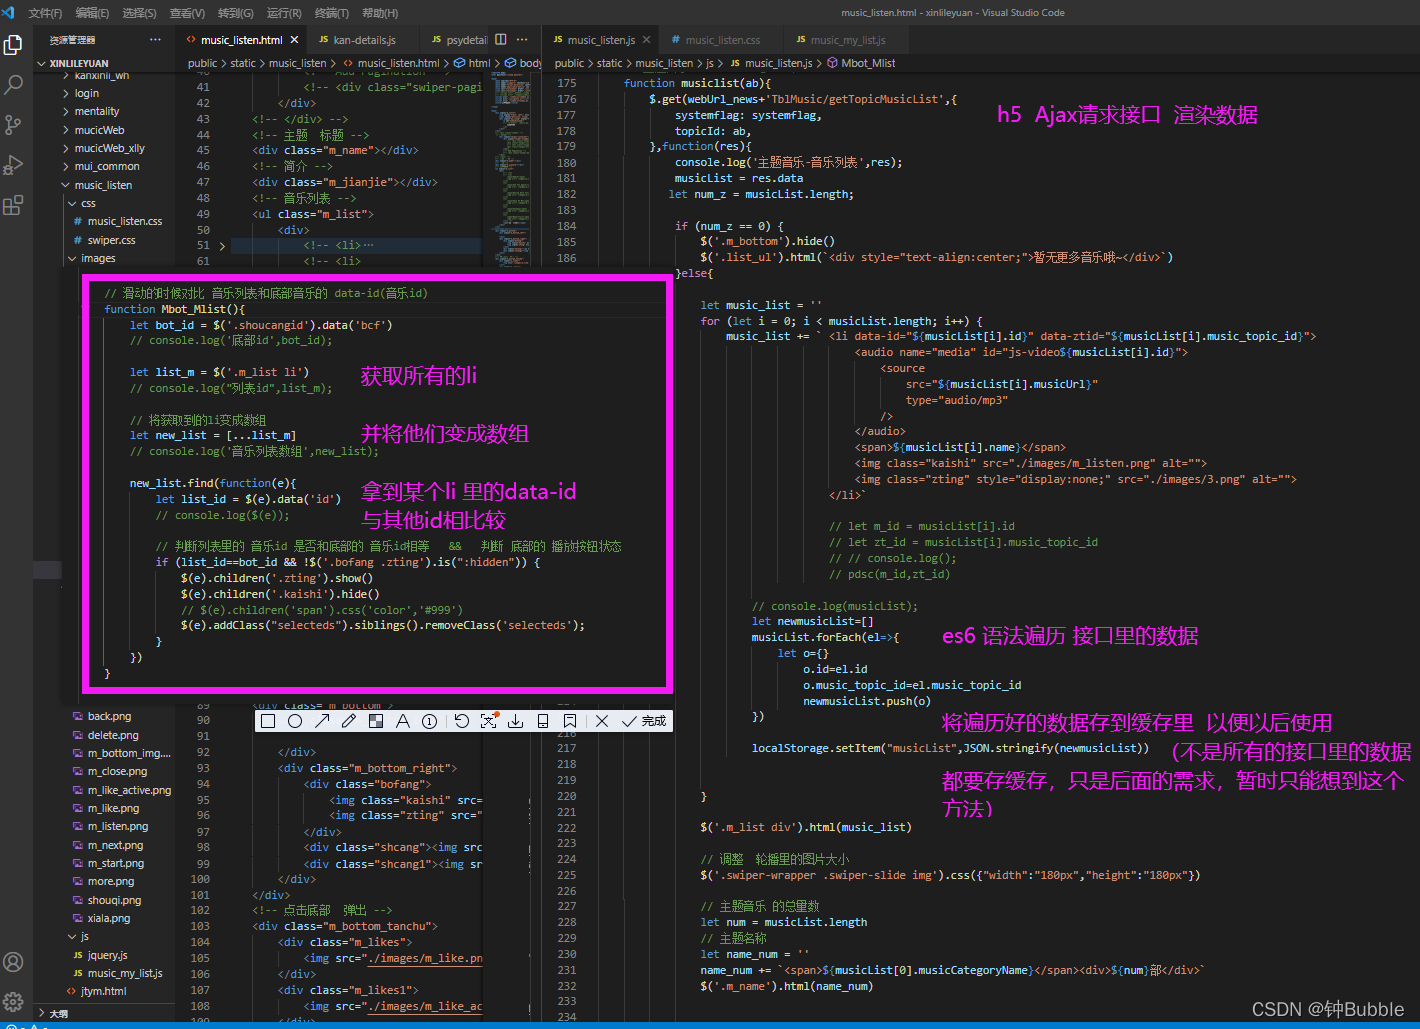Open swiper.css in explorer
This screenshot has width=1420, height=1029.
coord(111,240)
